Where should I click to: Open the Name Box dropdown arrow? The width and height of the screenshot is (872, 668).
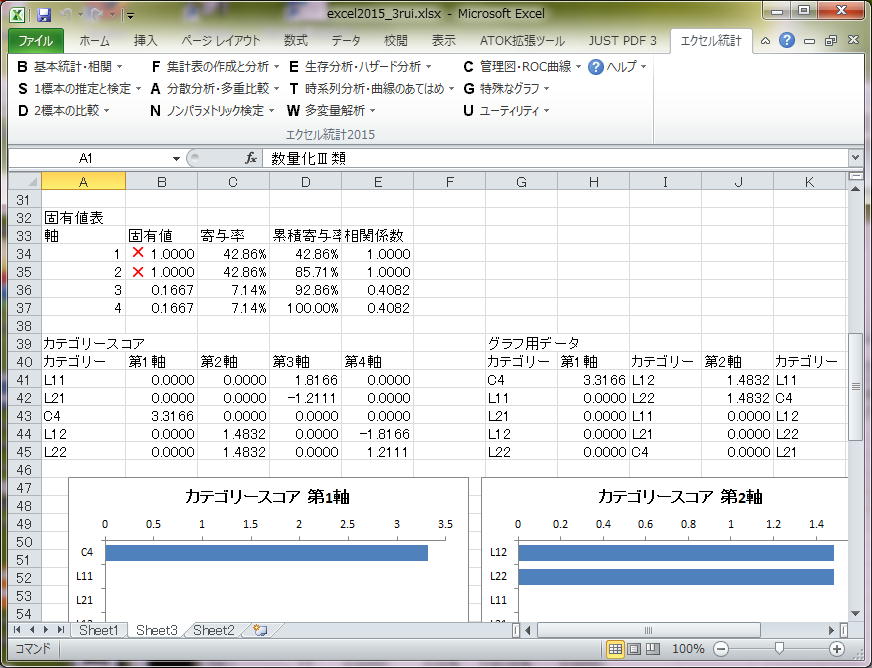176,159
